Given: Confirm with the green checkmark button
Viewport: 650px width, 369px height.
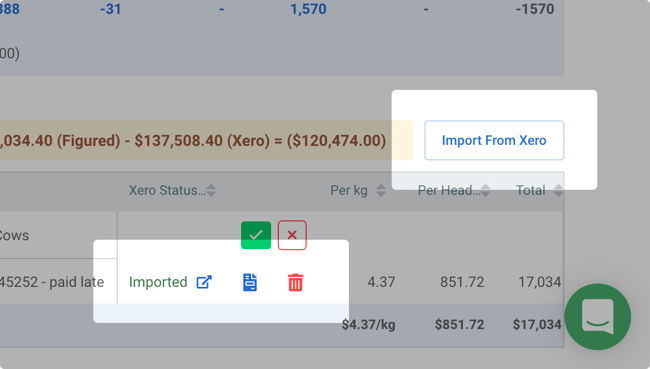Looking at the screenshot, I should click(256, 235).
